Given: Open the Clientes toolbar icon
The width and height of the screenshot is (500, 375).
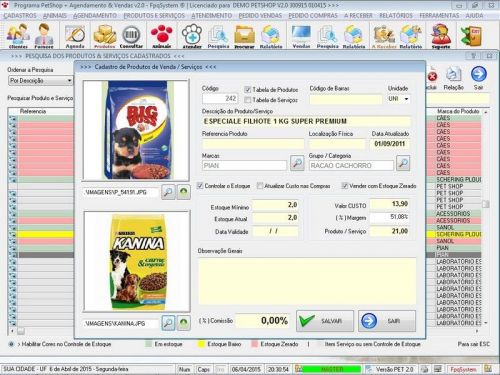Looking at the screenshot, I should pos(18,36).
